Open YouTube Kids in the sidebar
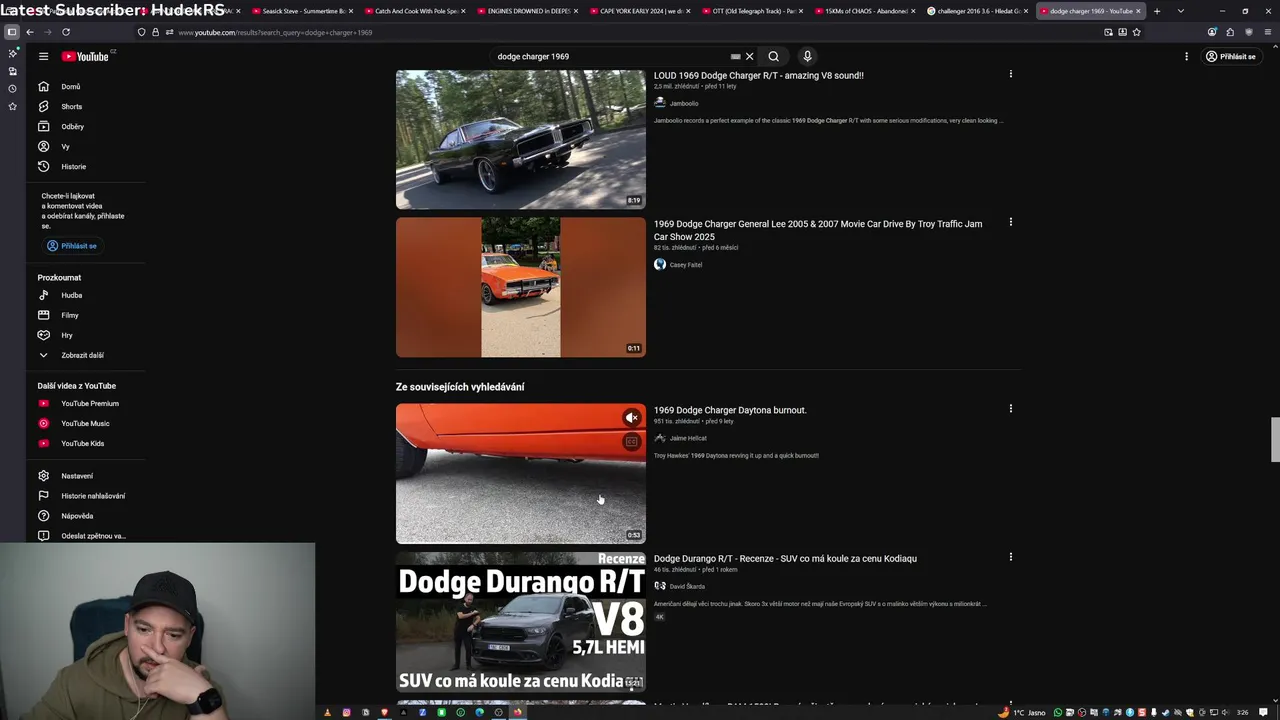 pyautogui.click(x=84, y=443)
